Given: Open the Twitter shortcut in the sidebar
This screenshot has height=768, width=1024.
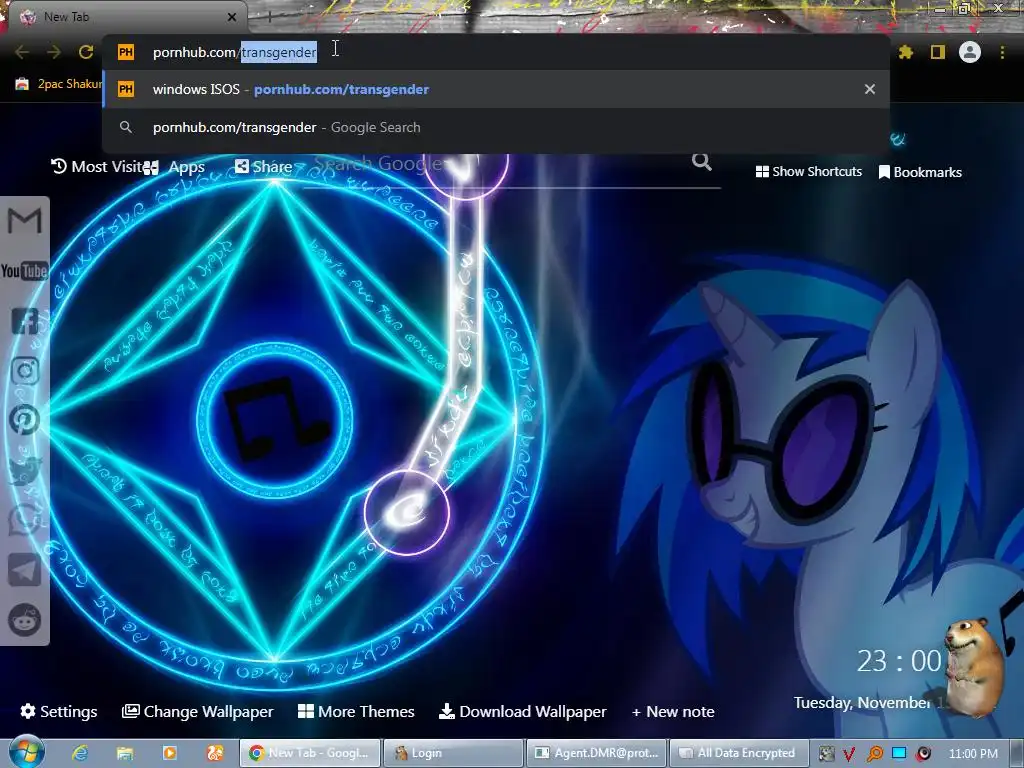Looking at the screenshot, I should (25, 470).
